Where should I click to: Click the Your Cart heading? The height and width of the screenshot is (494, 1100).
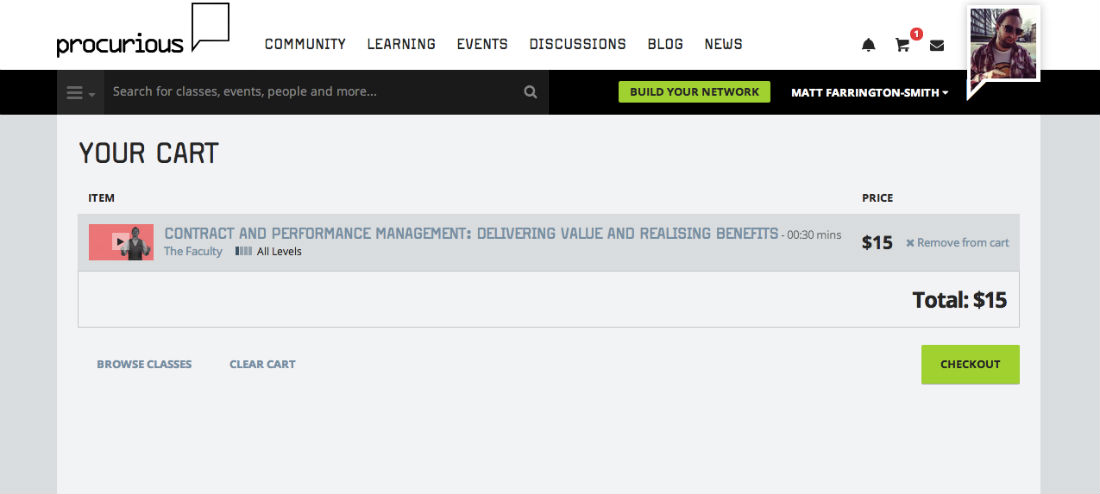click(149, 153)
